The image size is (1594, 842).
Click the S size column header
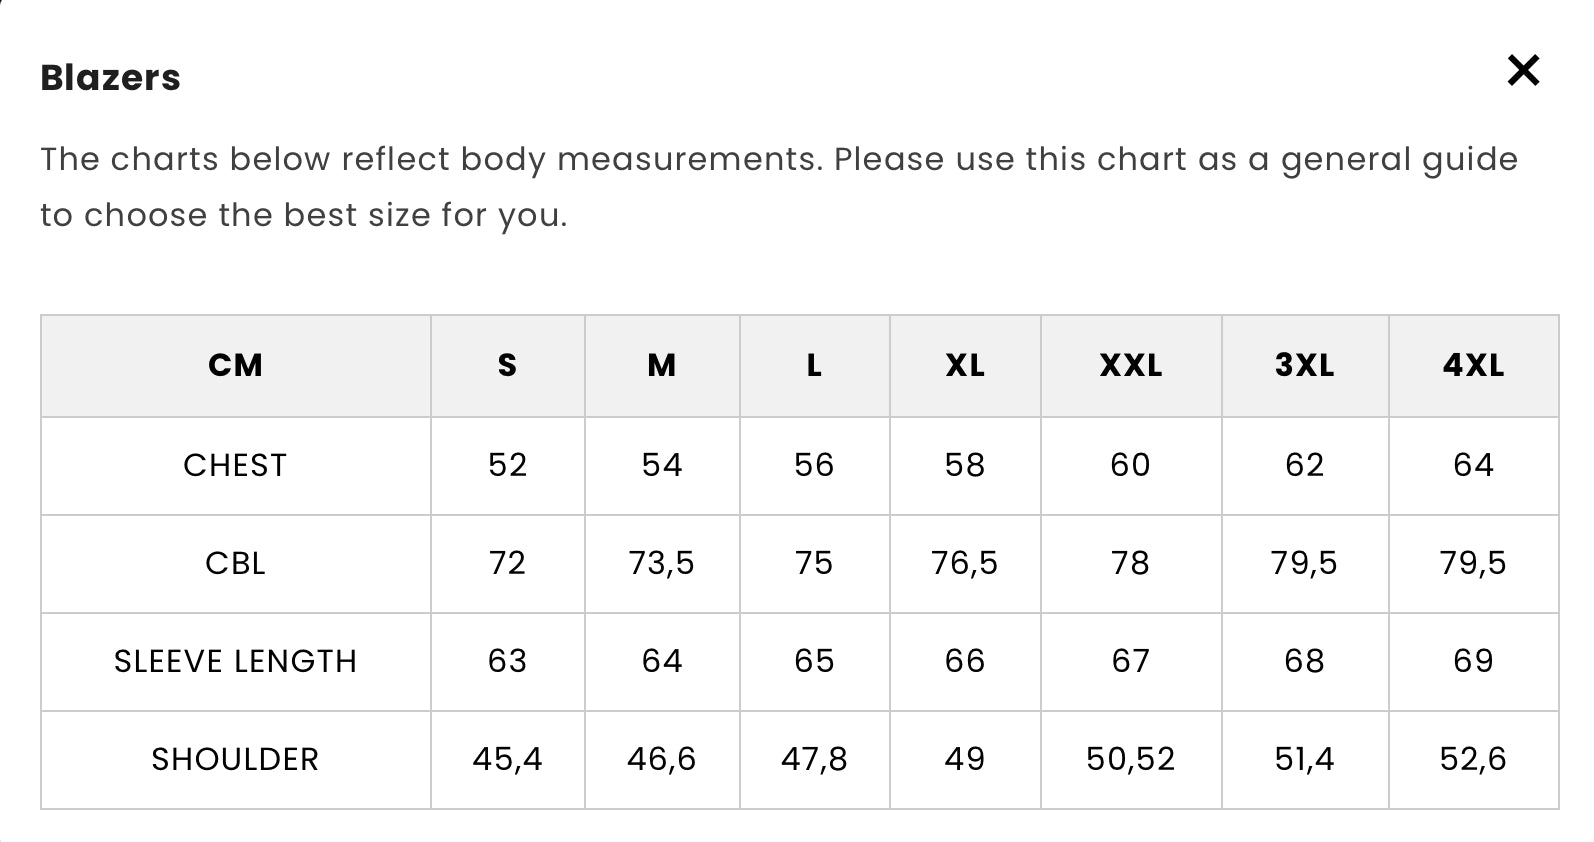(507, 366)
